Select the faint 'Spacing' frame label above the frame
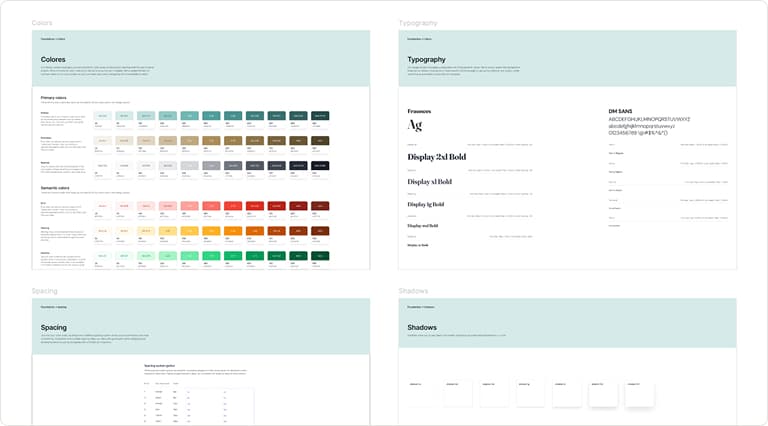 click(45, 291)
